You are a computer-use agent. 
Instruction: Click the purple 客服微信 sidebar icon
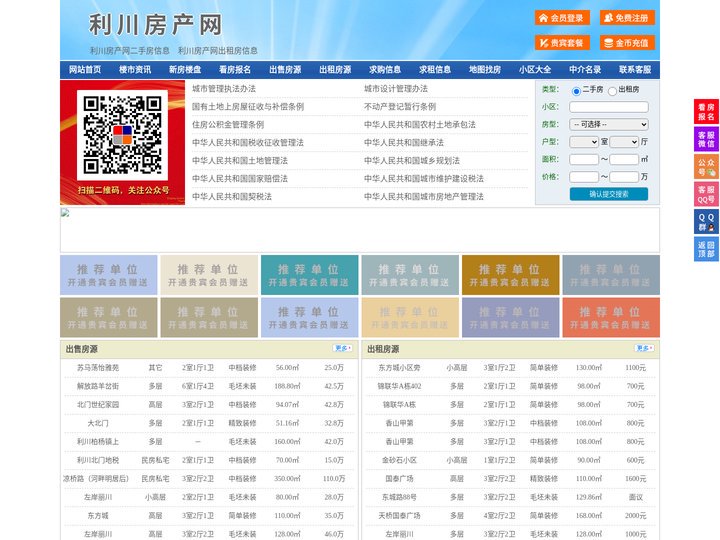coord(706,139)
